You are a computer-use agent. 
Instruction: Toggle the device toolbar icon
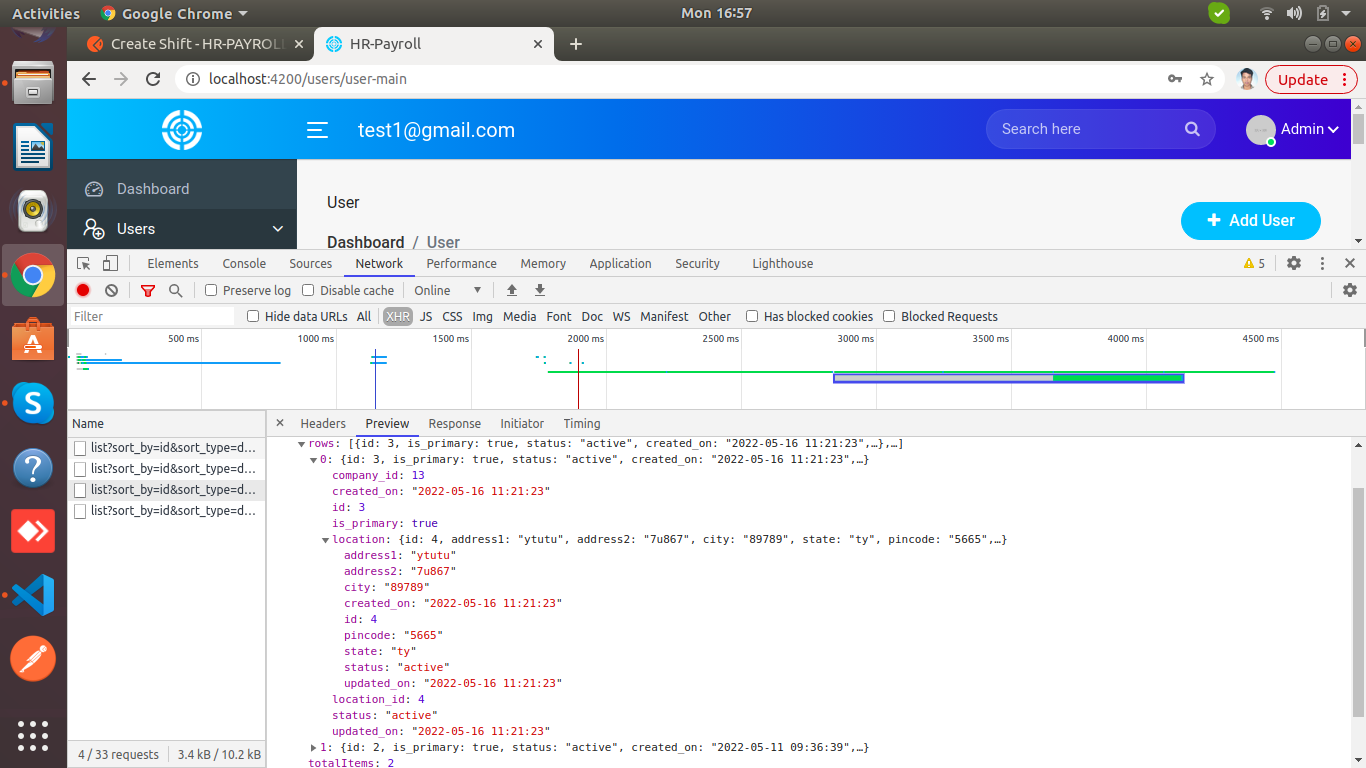click(110, 263)
